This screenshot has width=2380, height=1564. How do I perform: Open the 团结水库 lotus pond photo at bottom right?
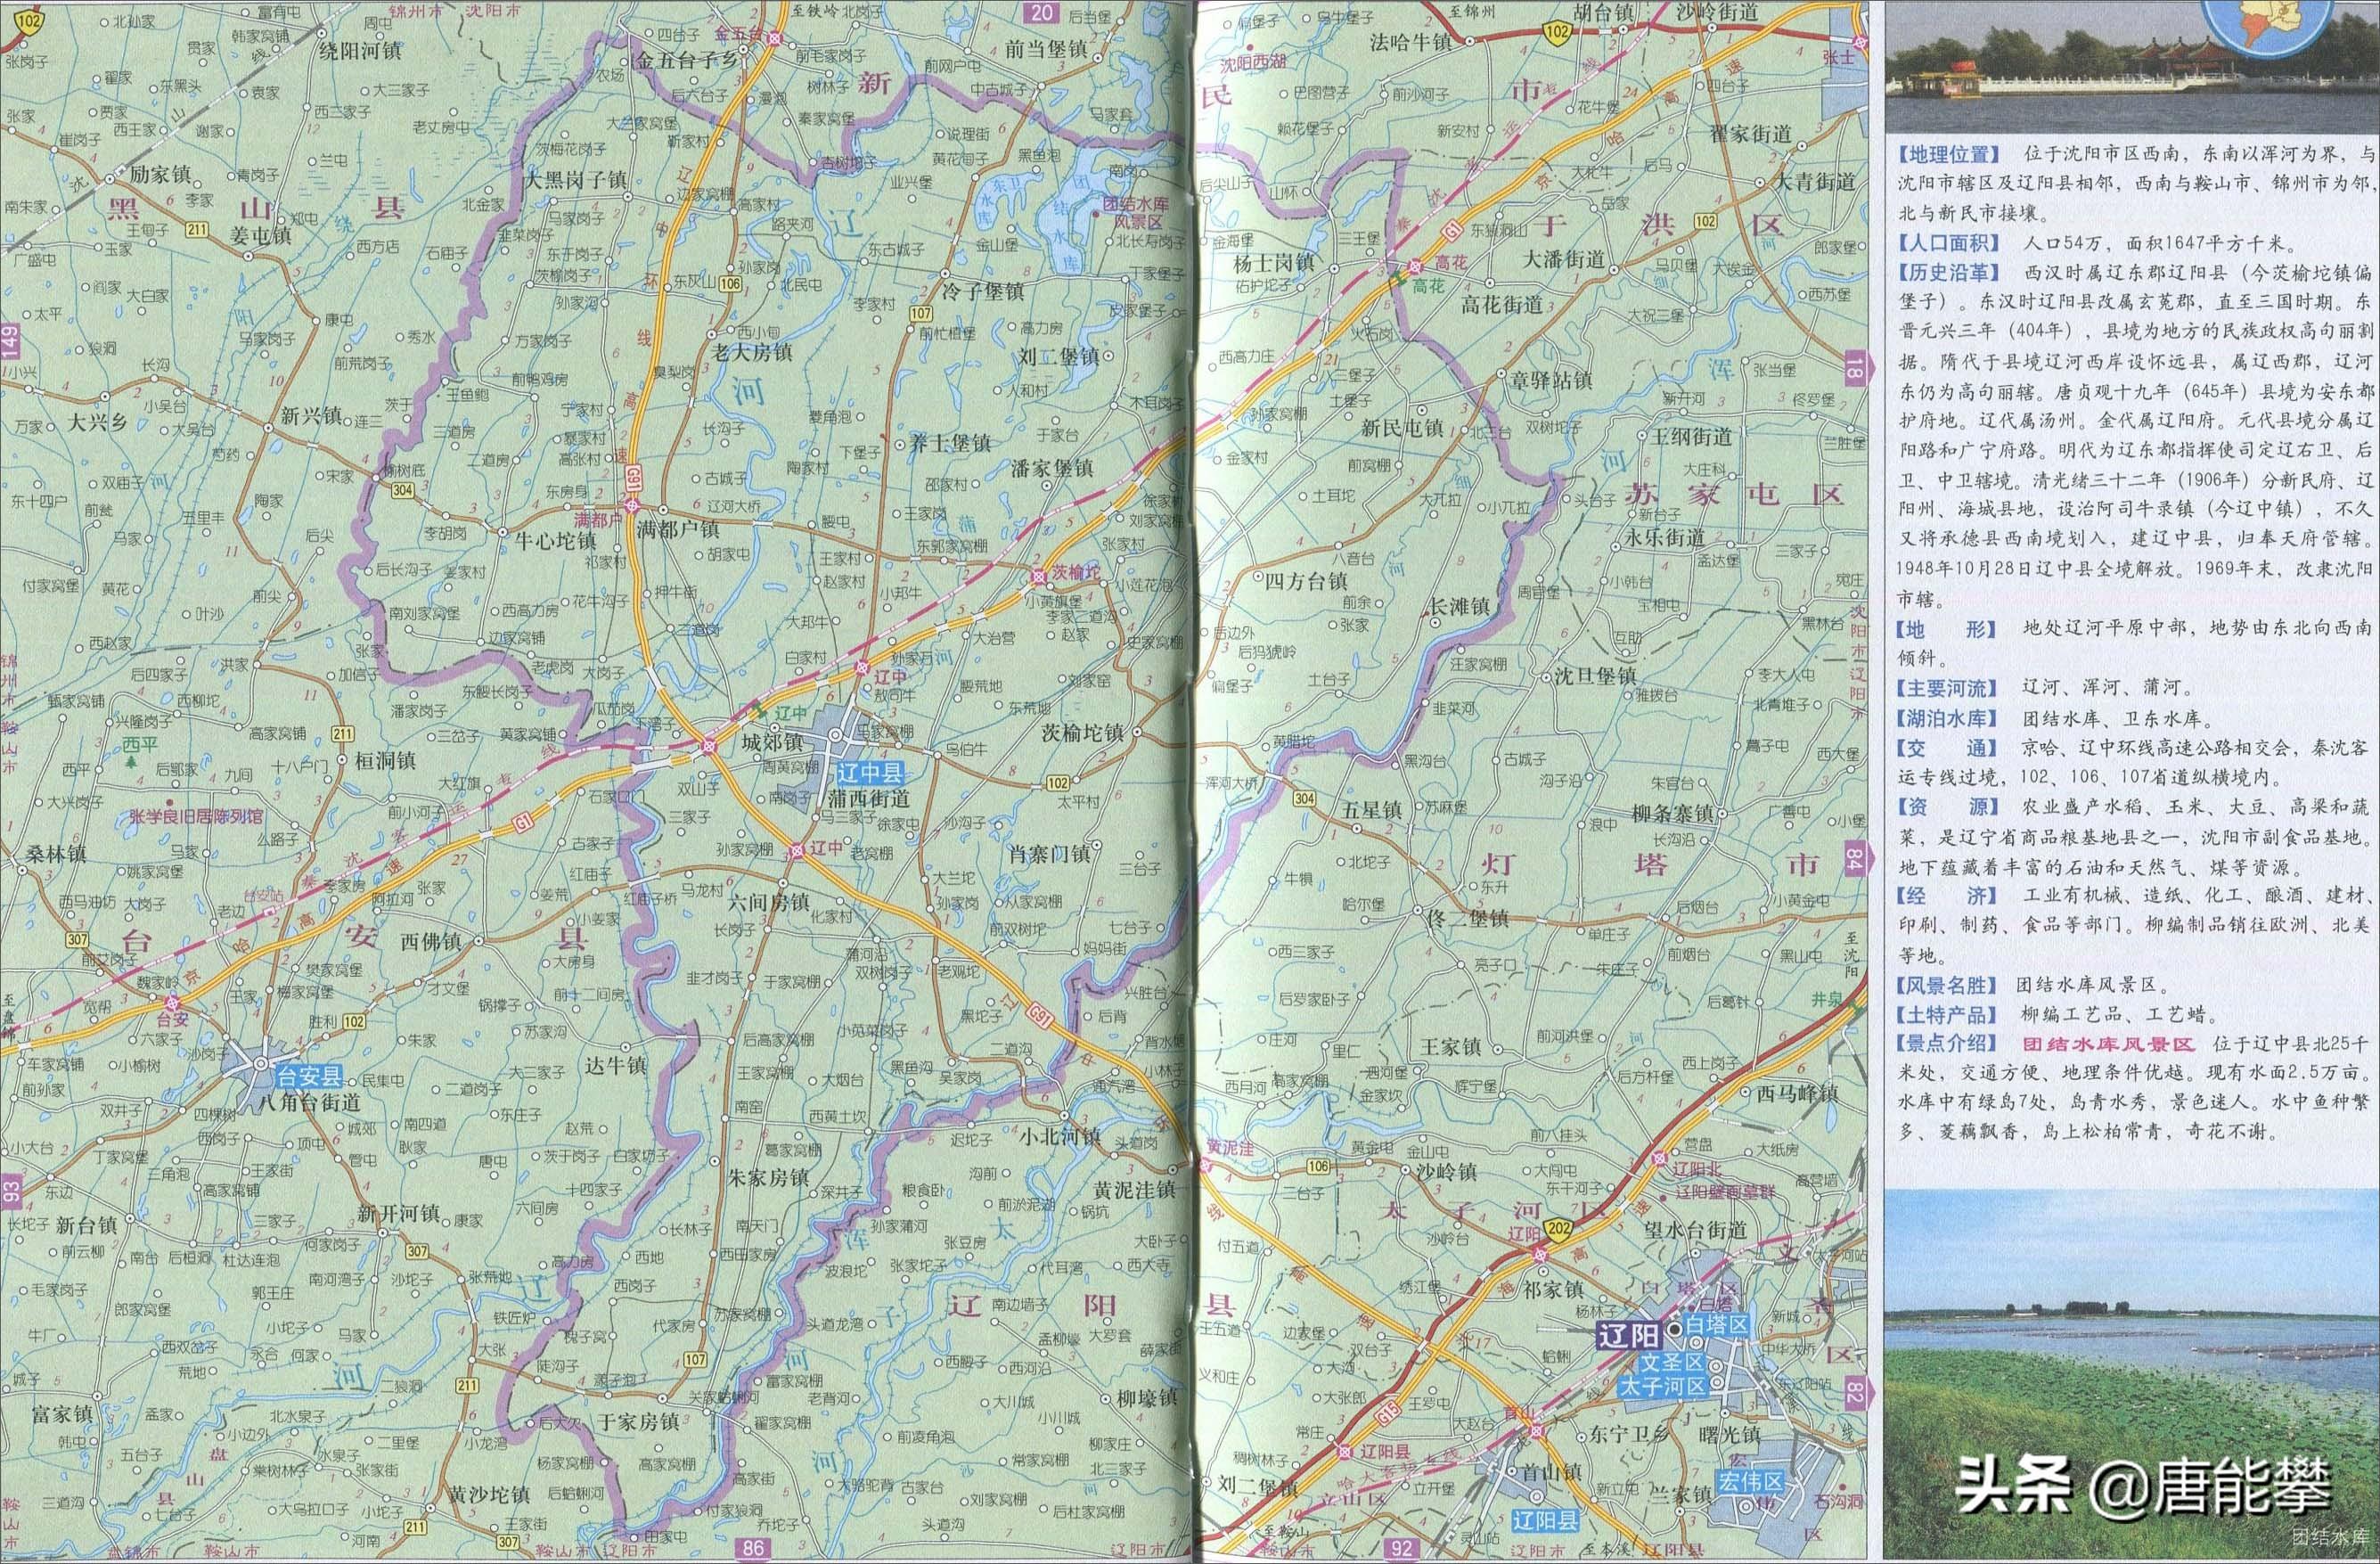click(x=2131, y=1376)
